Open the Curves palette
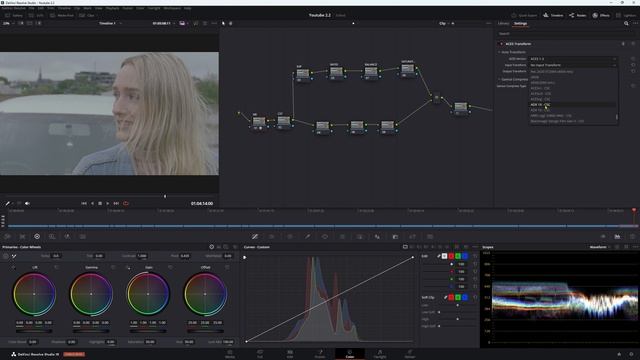640x360 pixels. pyautogui.click(x=255, y=236)
